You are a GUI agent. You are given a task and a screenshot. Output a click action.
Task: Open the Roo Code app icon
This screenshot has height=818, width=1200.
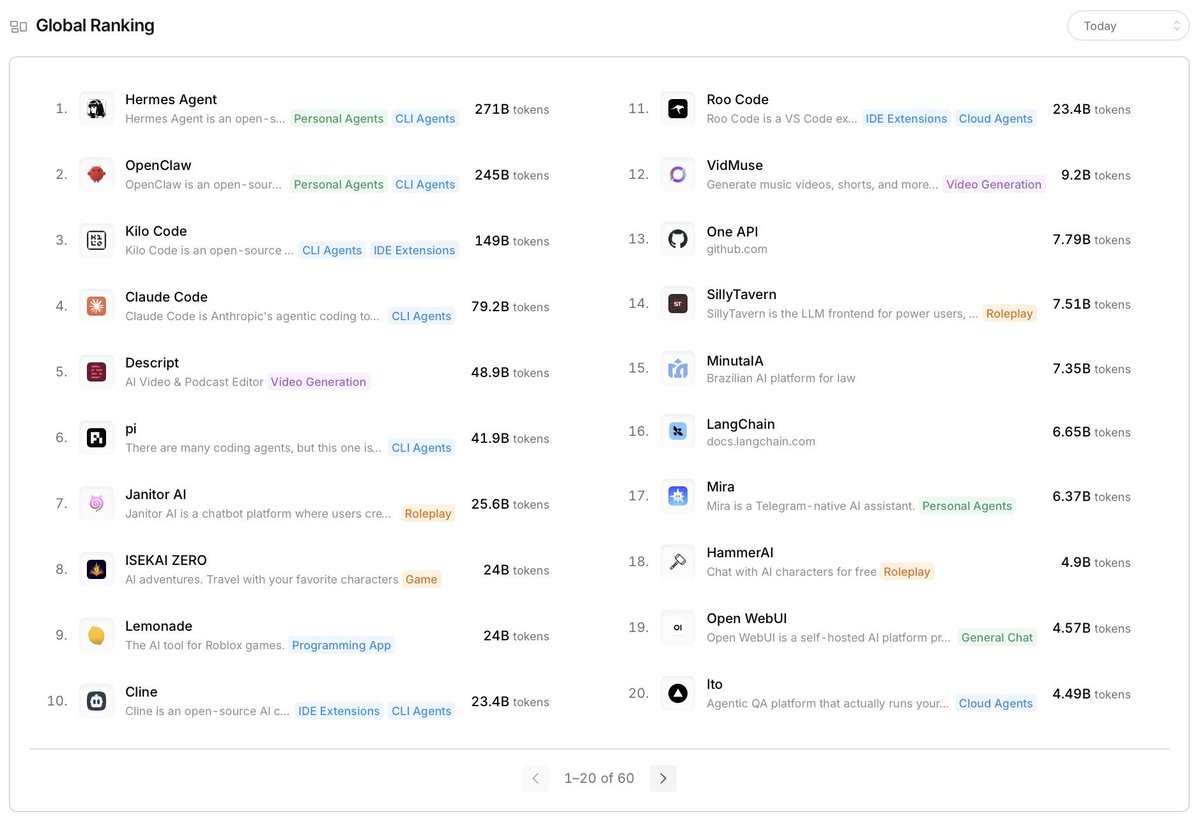click(x=678, y=109)
